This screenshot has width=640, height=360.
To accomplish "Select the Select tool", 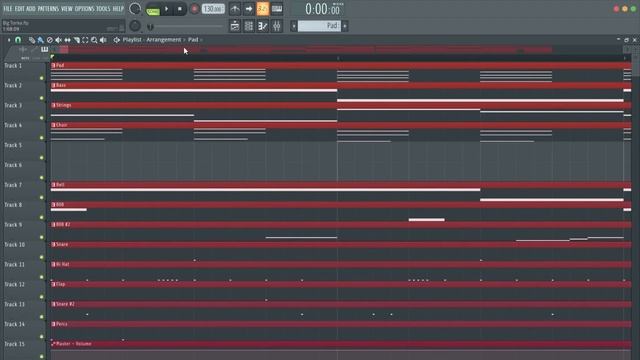I will point(85,40).
